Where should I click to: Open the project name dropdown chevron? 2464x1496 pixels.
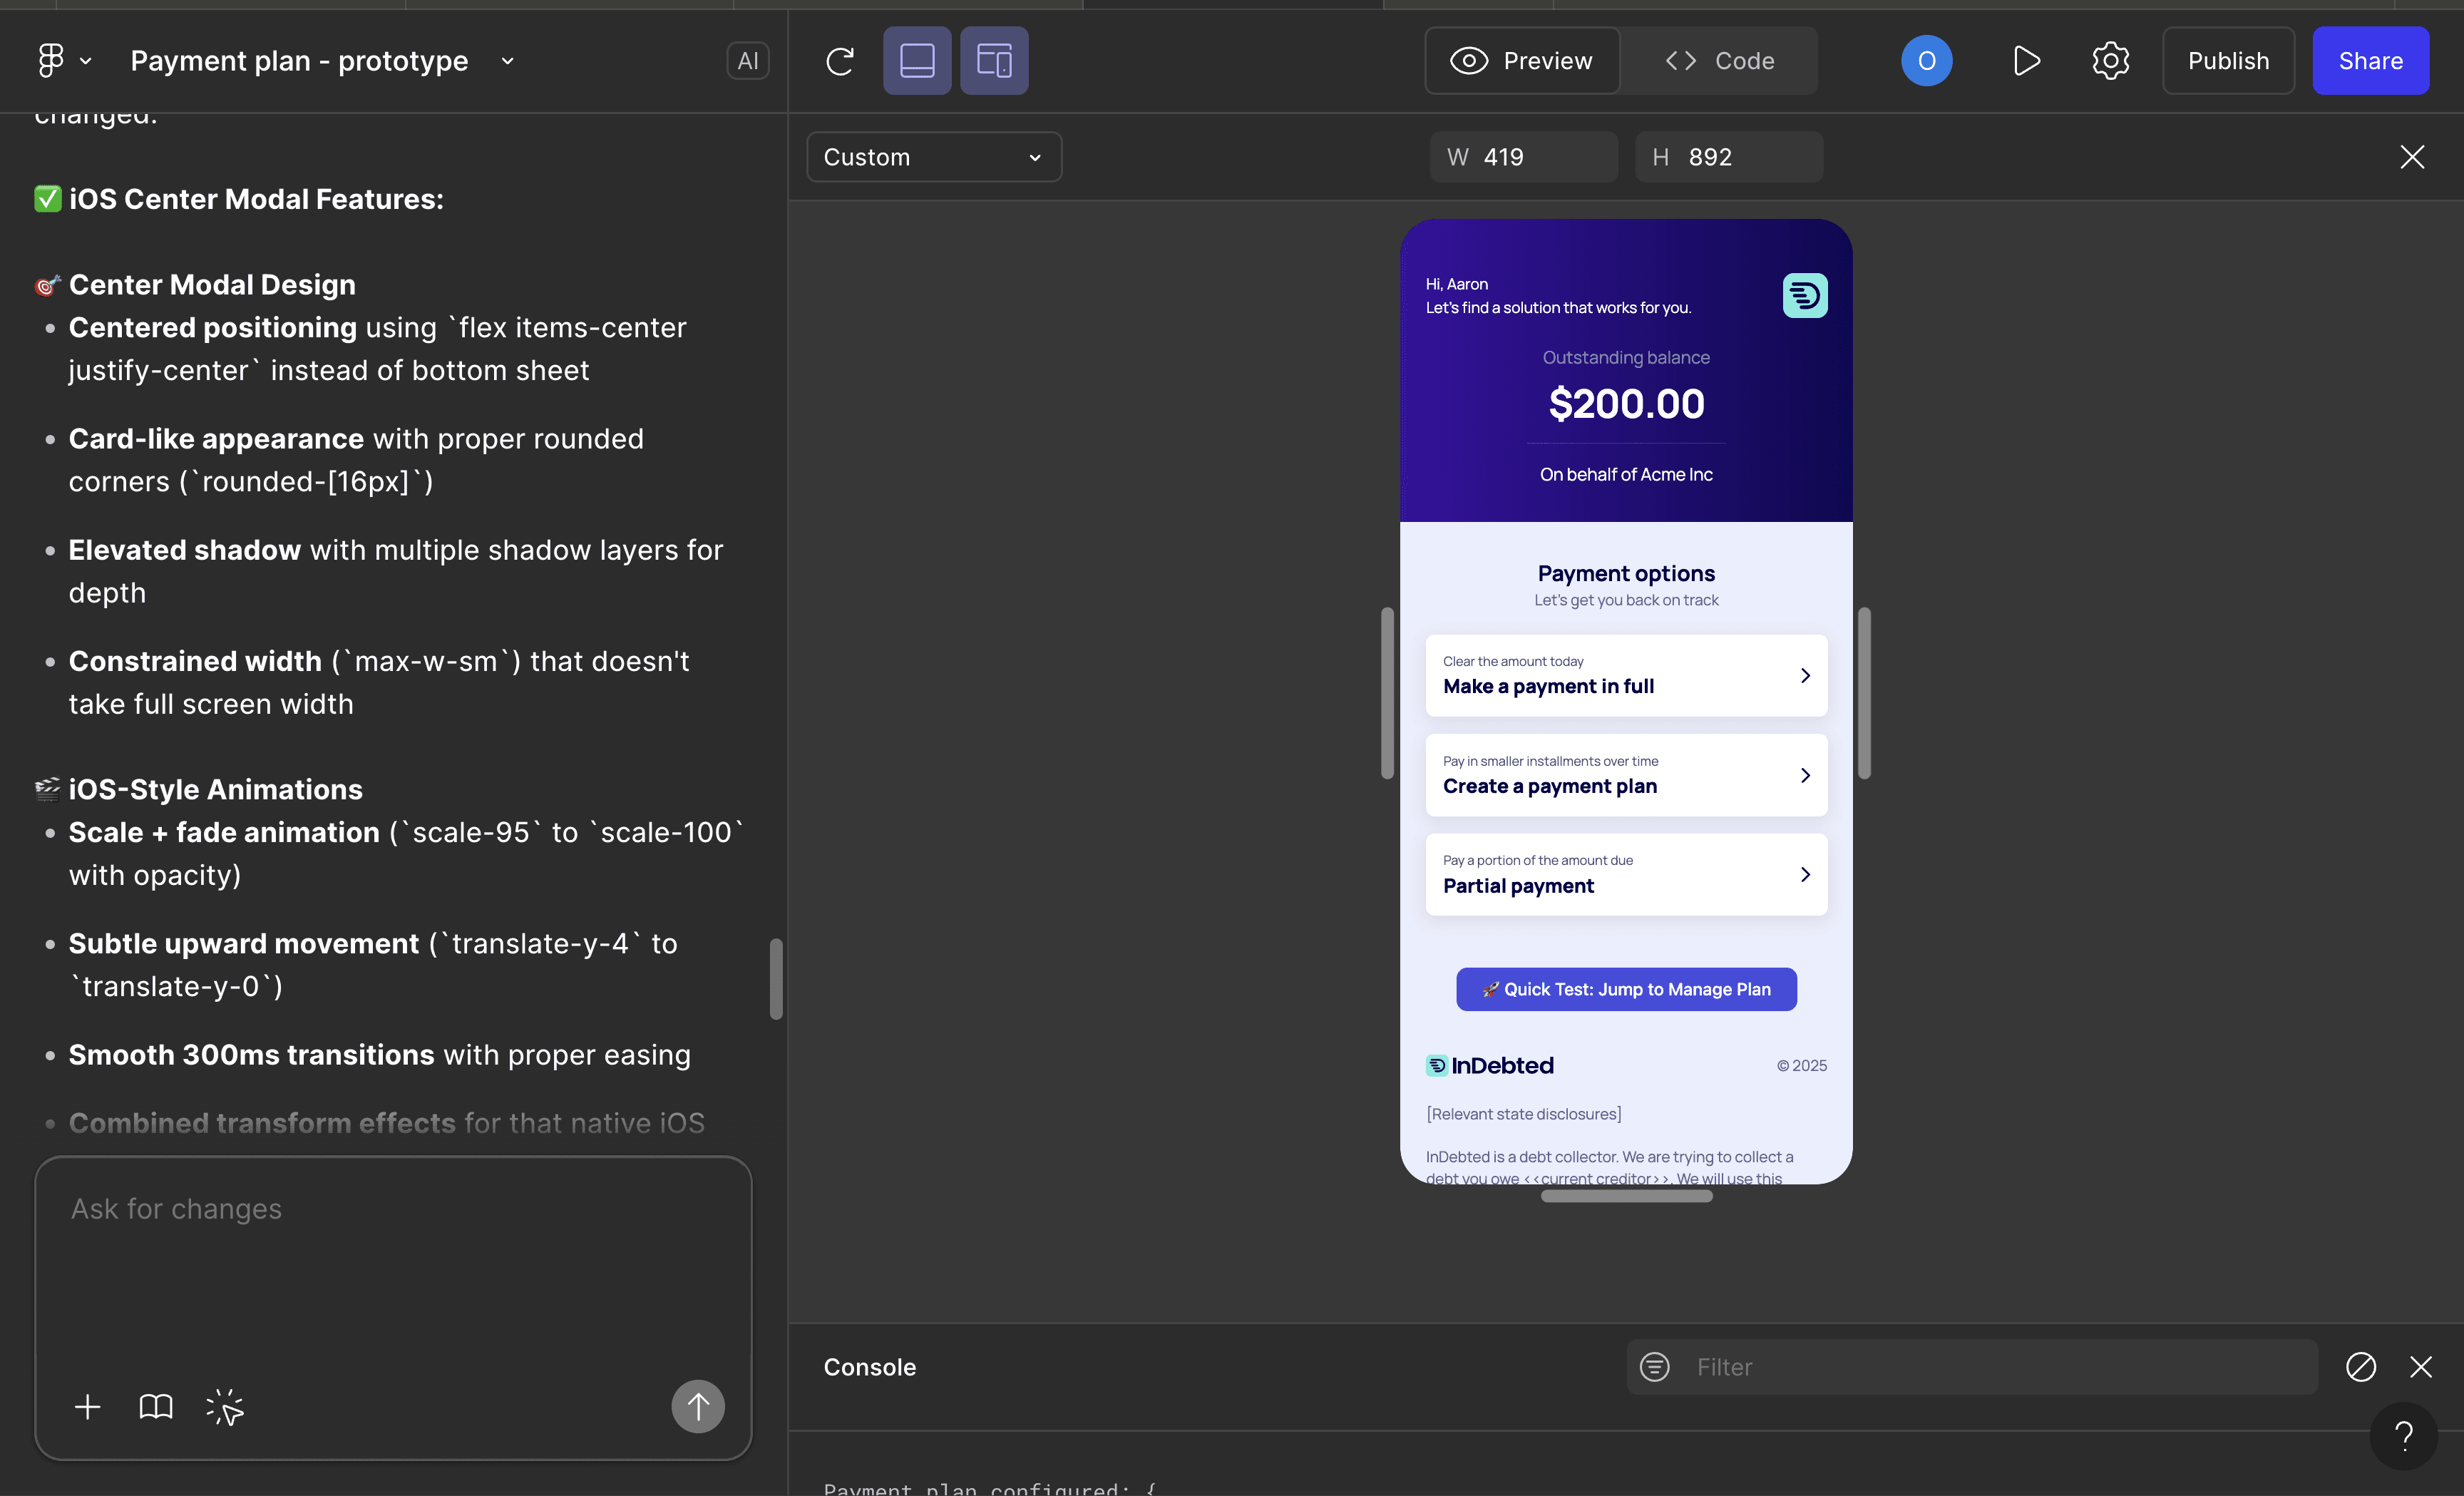pos(508,61)
